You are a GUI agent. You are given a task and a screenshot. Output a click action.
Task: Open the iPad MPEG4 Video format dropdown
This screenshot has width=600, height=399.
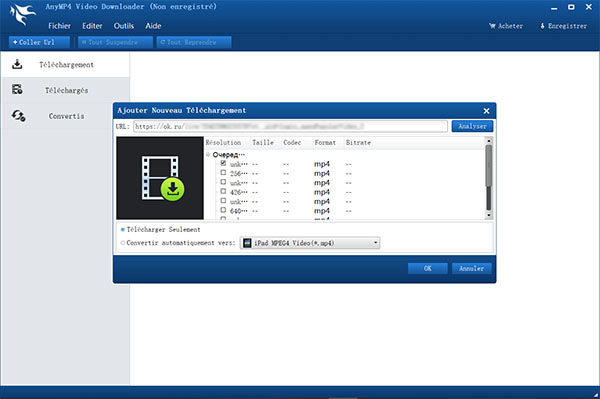click(310, 243)
